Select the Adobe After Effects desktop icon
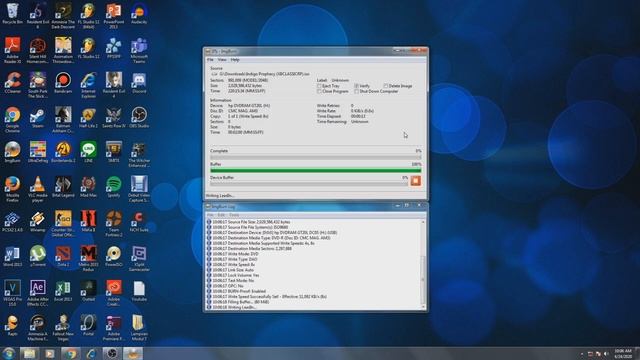Viewport: 640px width, 360px height. click(x=38, y=293)
